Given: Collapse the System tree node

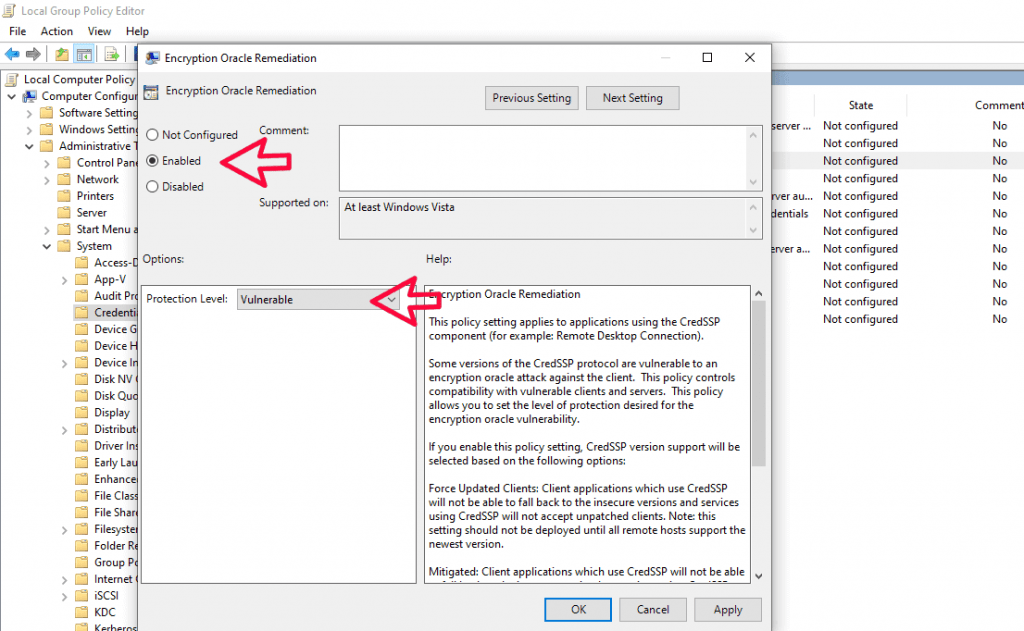Looking at the screenshot, I should (x=46, y=245).
